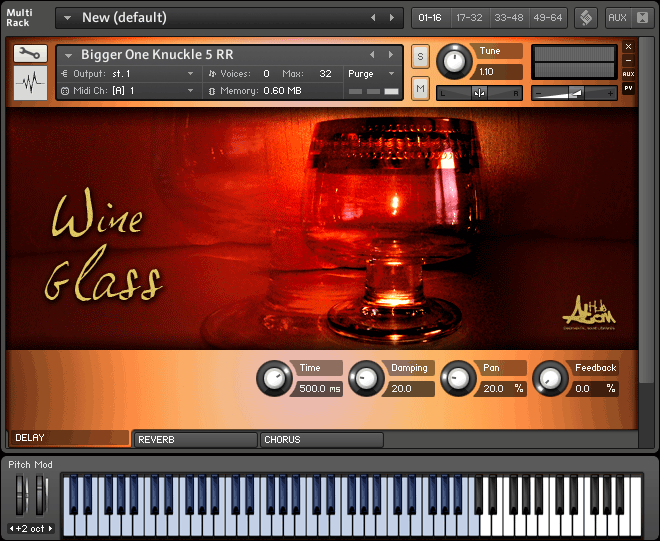This screenshot has height=541, width=660.
Task: Open the multi rack preset dropdown arrow
Action: tap(67, 18)
